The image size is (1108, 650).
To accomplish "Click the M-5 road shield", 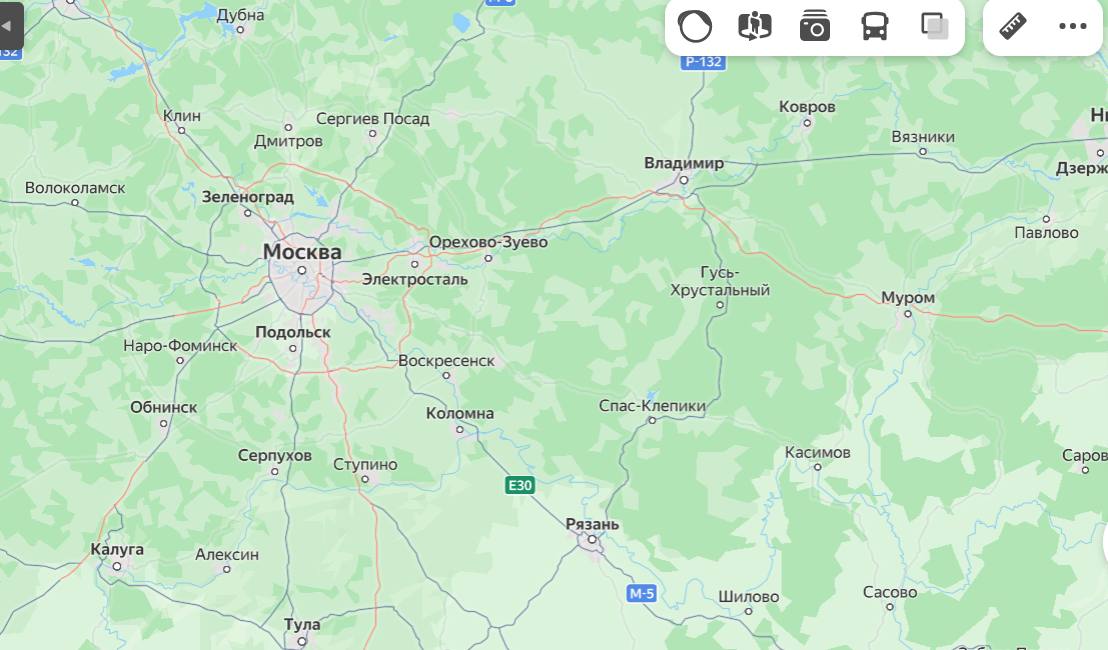I will pyautogui.click(x=642, y=593).
